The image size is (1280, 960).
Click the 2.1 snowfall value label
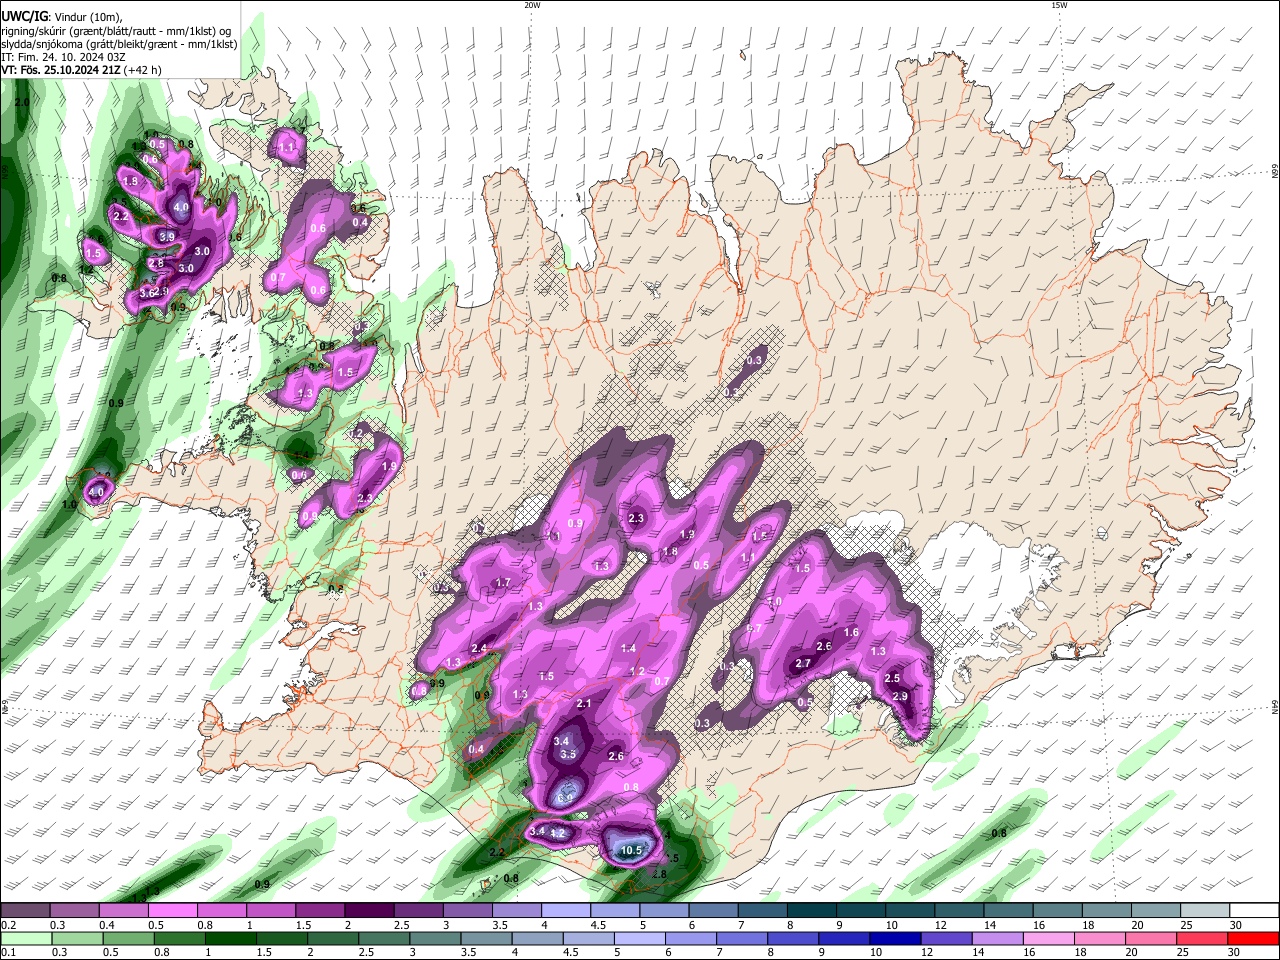click(584, 704)
